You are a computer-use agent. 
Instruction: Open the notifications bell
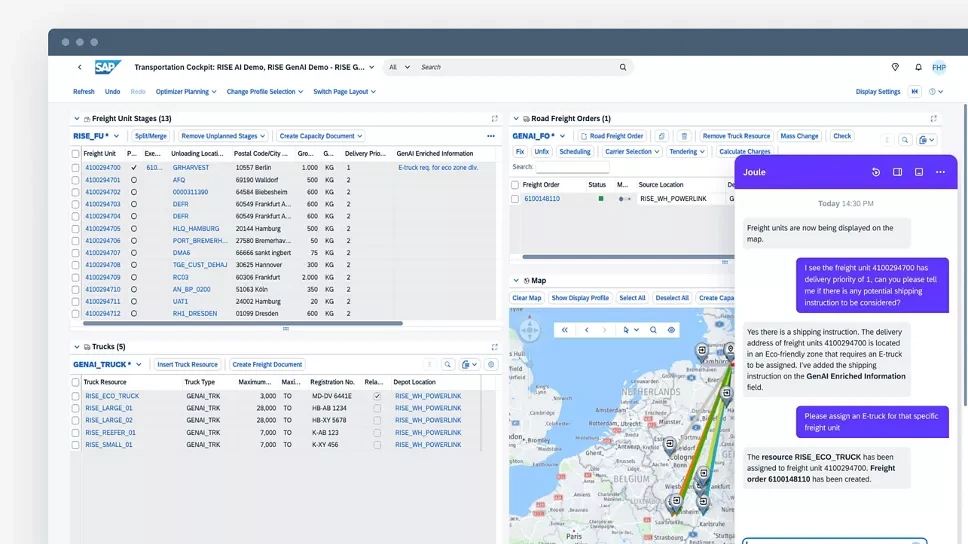pos(918,67)
